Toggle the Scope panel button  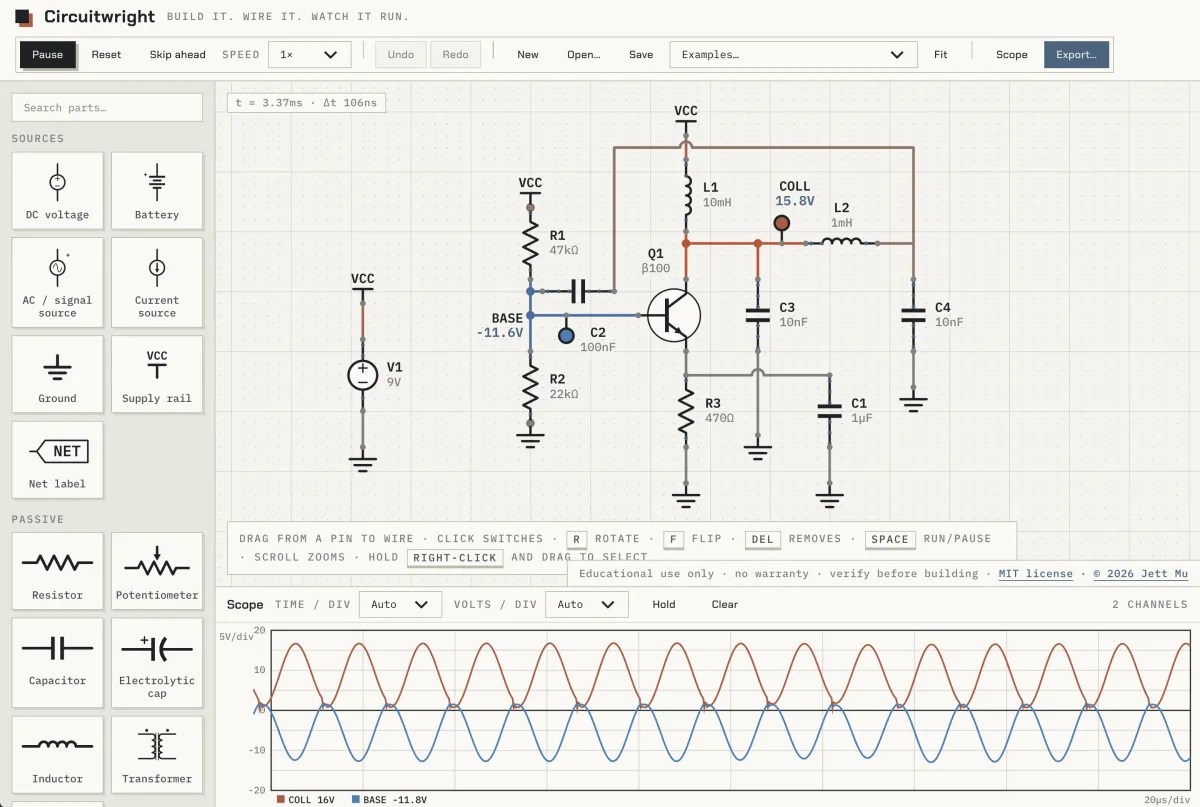point(1012,54)
